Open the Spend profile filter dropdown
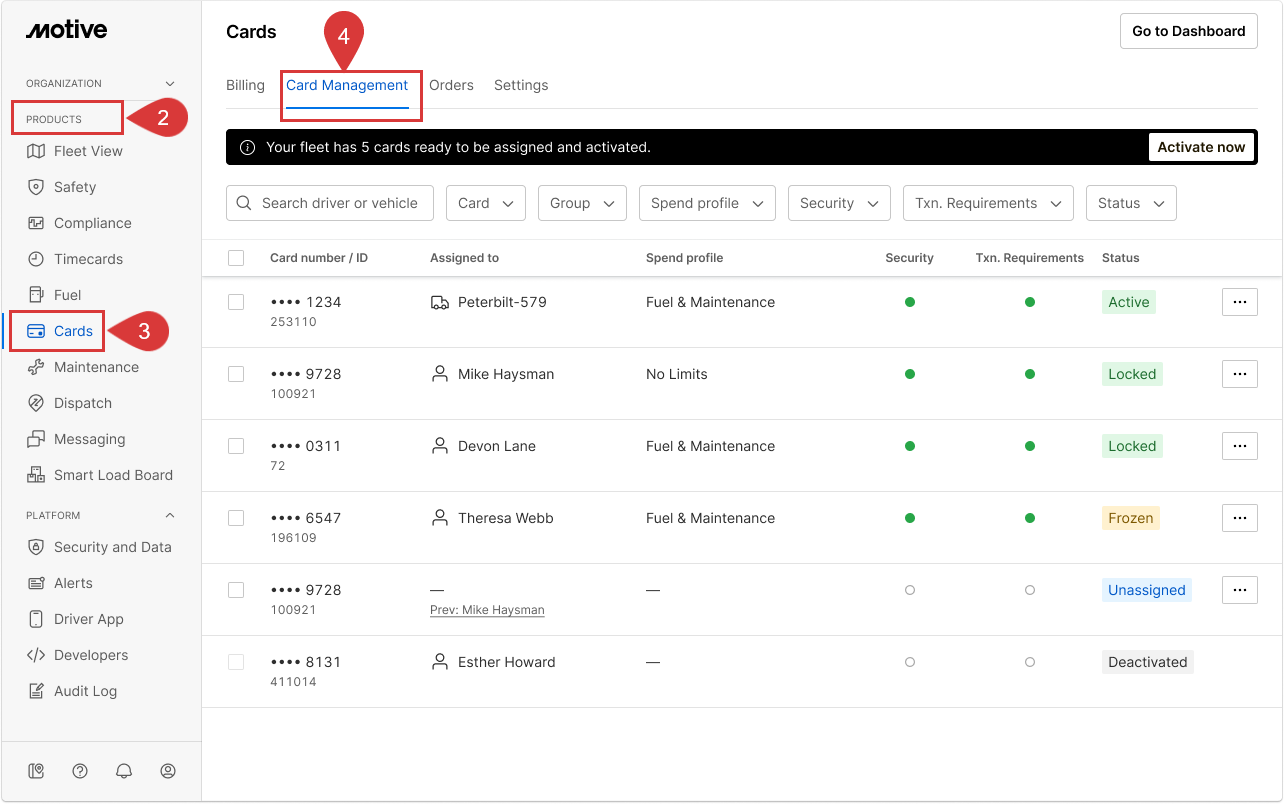This screenshot has width=1284, height=804. [x=706, y=203]
